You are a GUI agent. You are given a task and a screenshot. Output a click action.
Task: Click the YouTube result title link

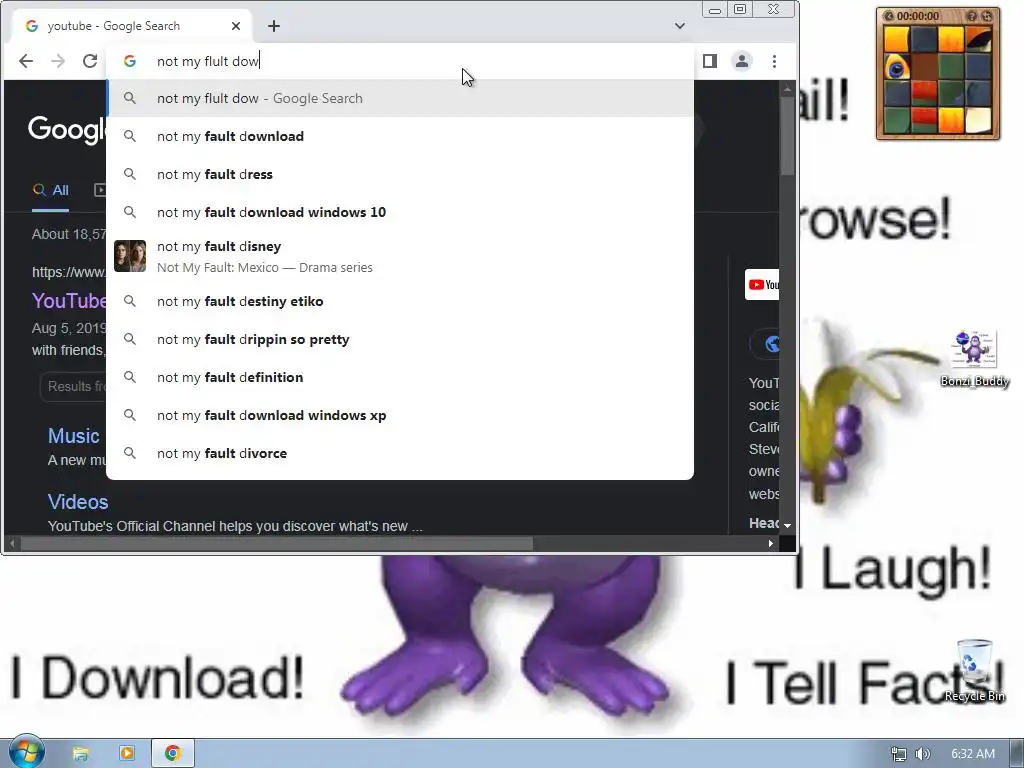[69, 300]
